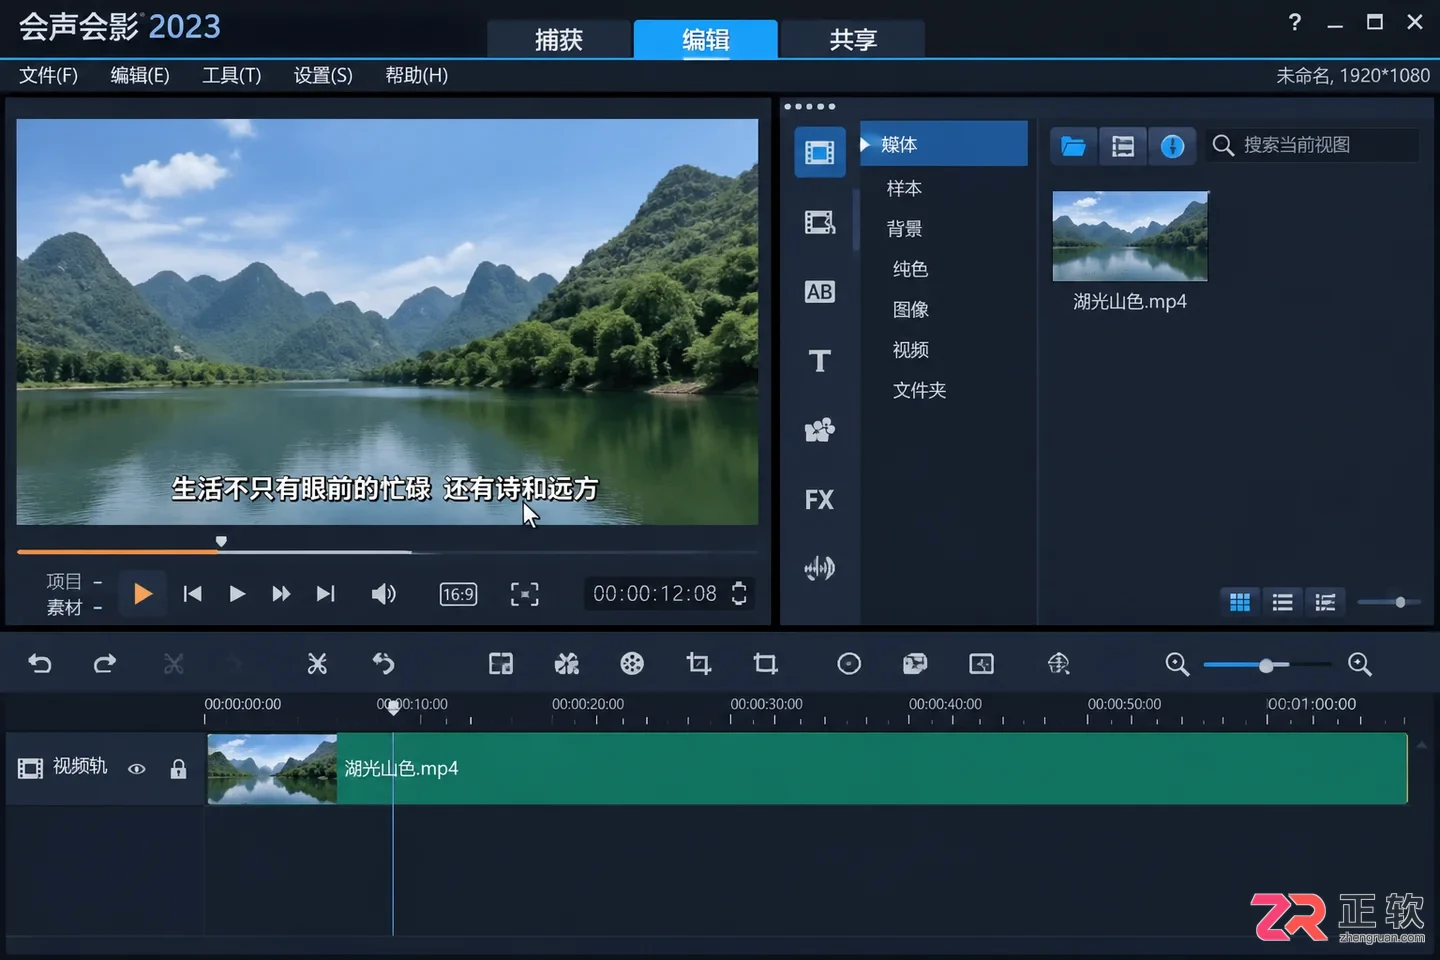Click the search current view field
The height and width of the screenshot is (960, 1440).
click(x=1313, y=146)
